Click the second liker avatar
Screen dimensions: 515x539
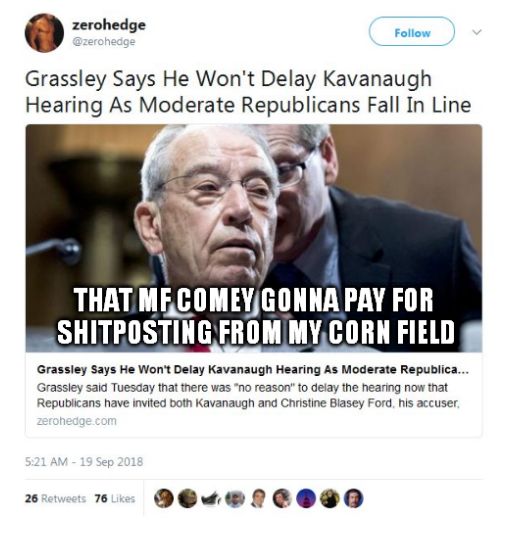click(187, 498)
